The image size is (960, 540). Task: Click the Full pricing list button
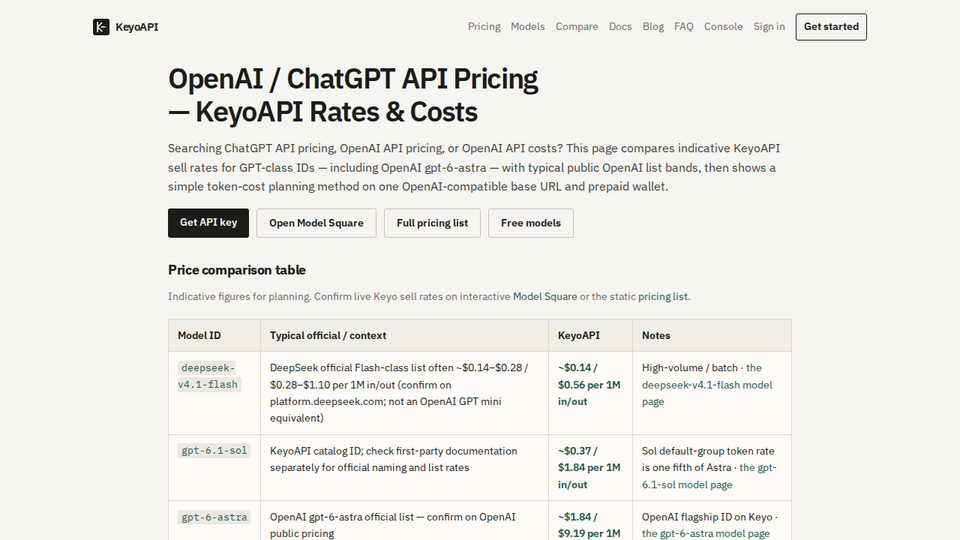[432, 223]
